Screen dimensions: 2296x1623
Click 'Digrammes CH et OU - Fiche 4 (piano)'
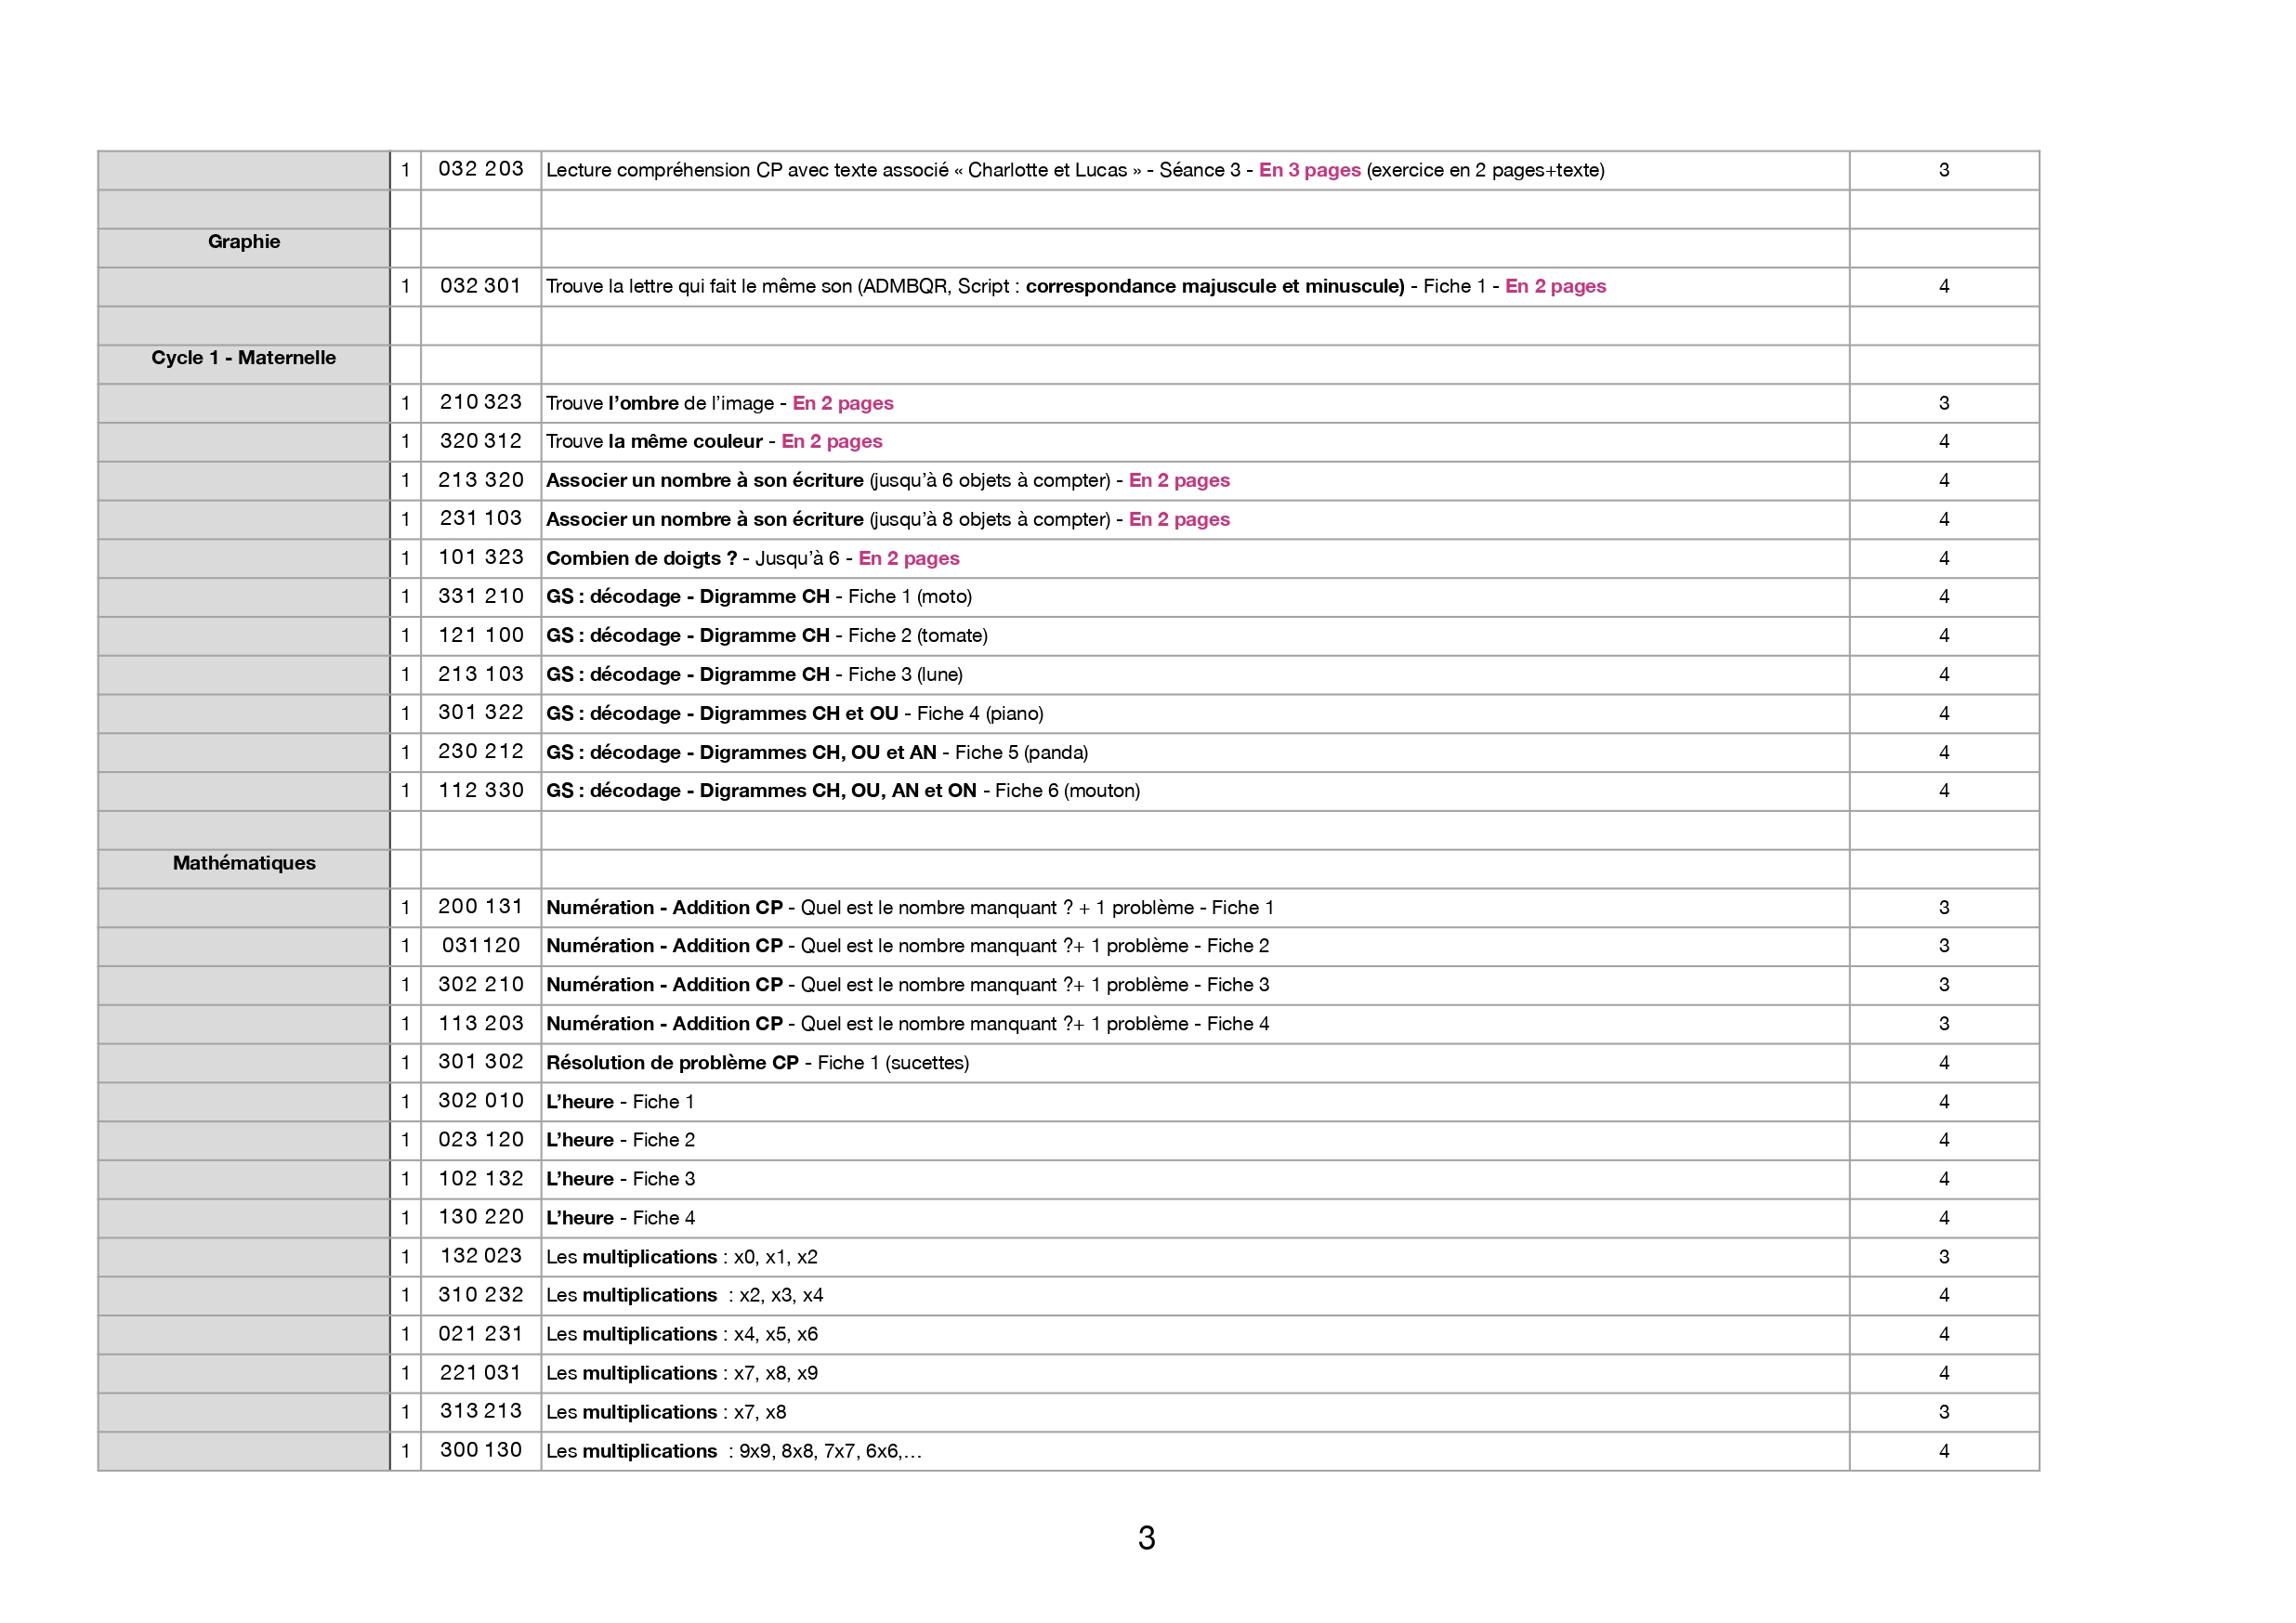(871, 713)
